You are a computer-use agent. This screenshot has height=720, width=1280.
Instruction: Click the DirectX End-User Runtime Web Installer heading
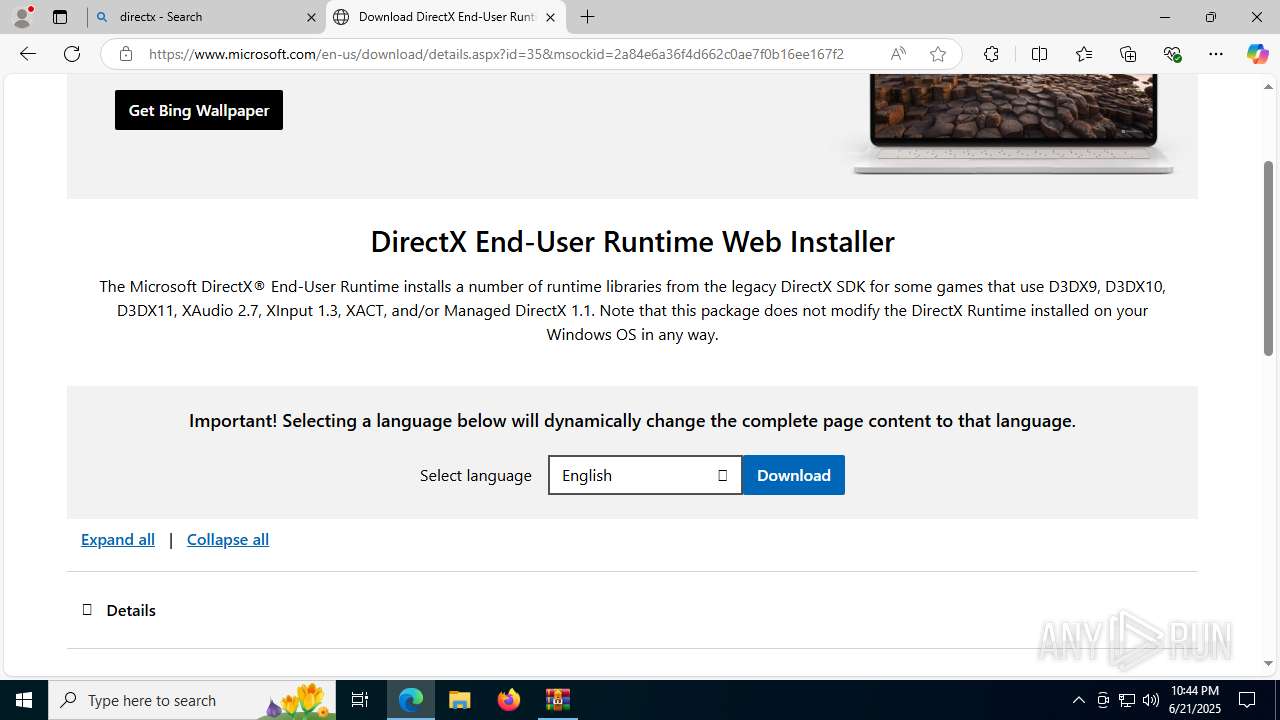(x=632, y=241)
